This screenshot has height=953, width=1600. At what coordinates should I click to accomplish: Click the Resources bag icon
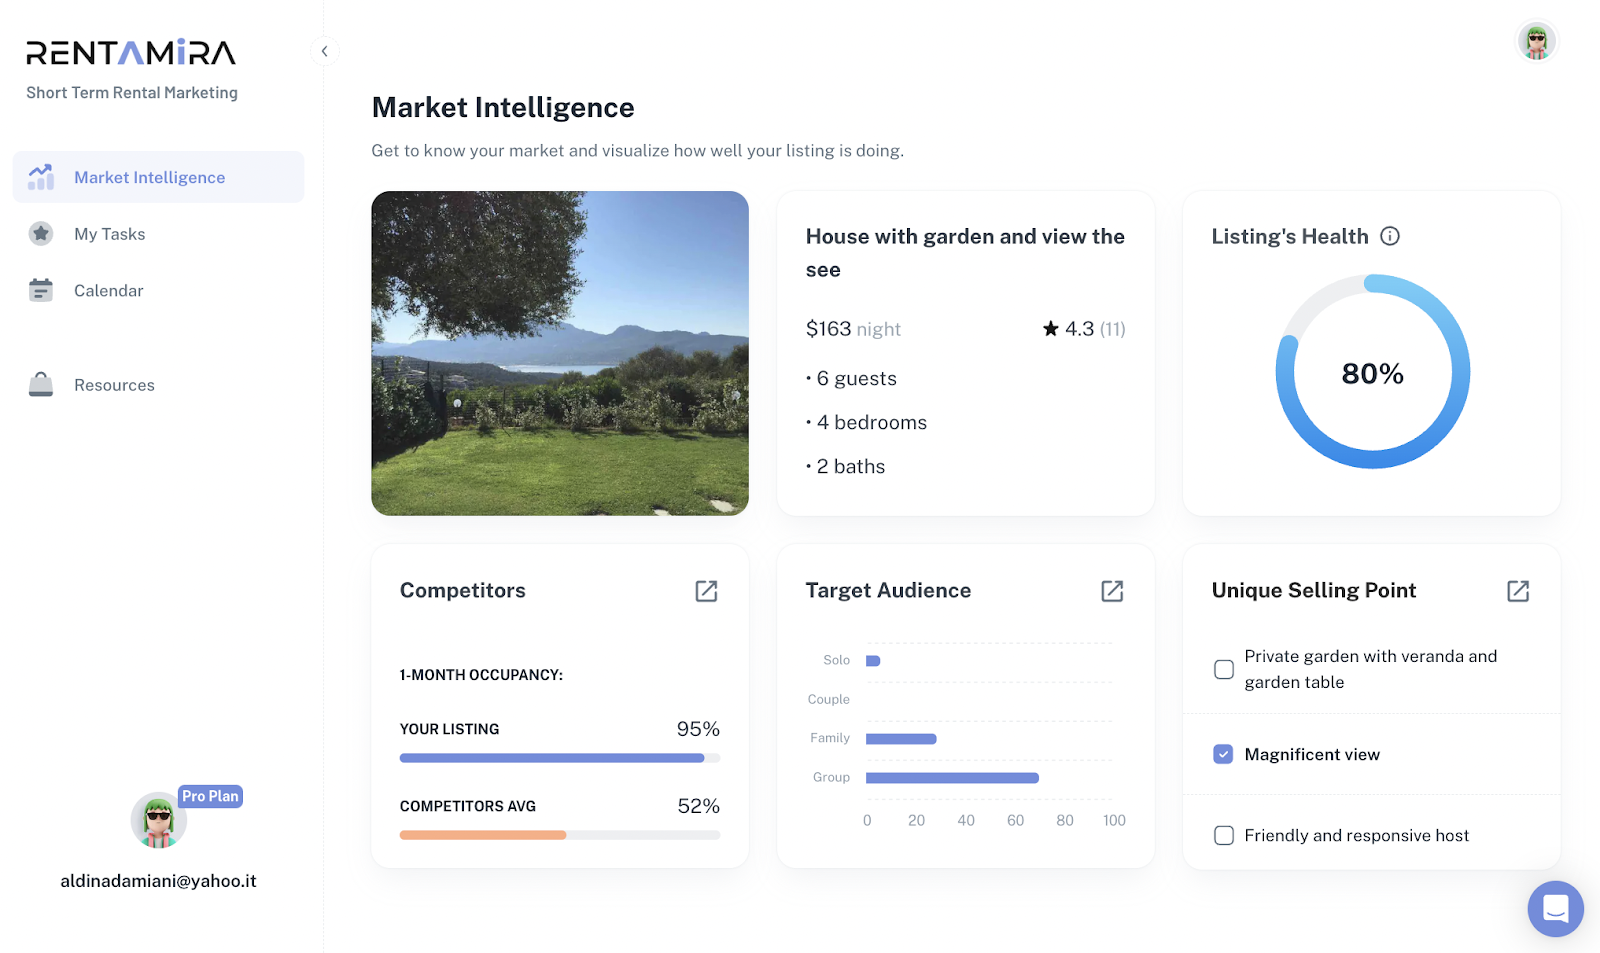(41, 384)
